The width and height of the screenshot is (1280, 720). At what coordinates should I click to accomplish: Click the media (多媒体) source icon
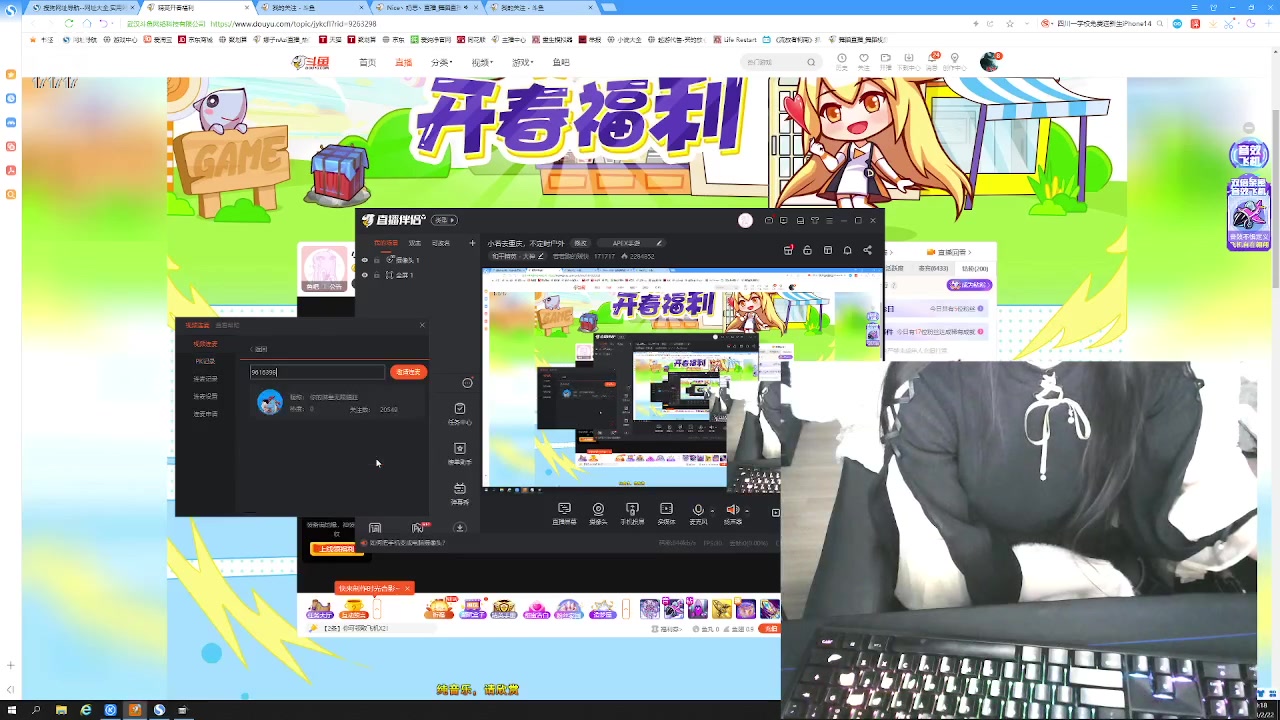pos(666,509)
